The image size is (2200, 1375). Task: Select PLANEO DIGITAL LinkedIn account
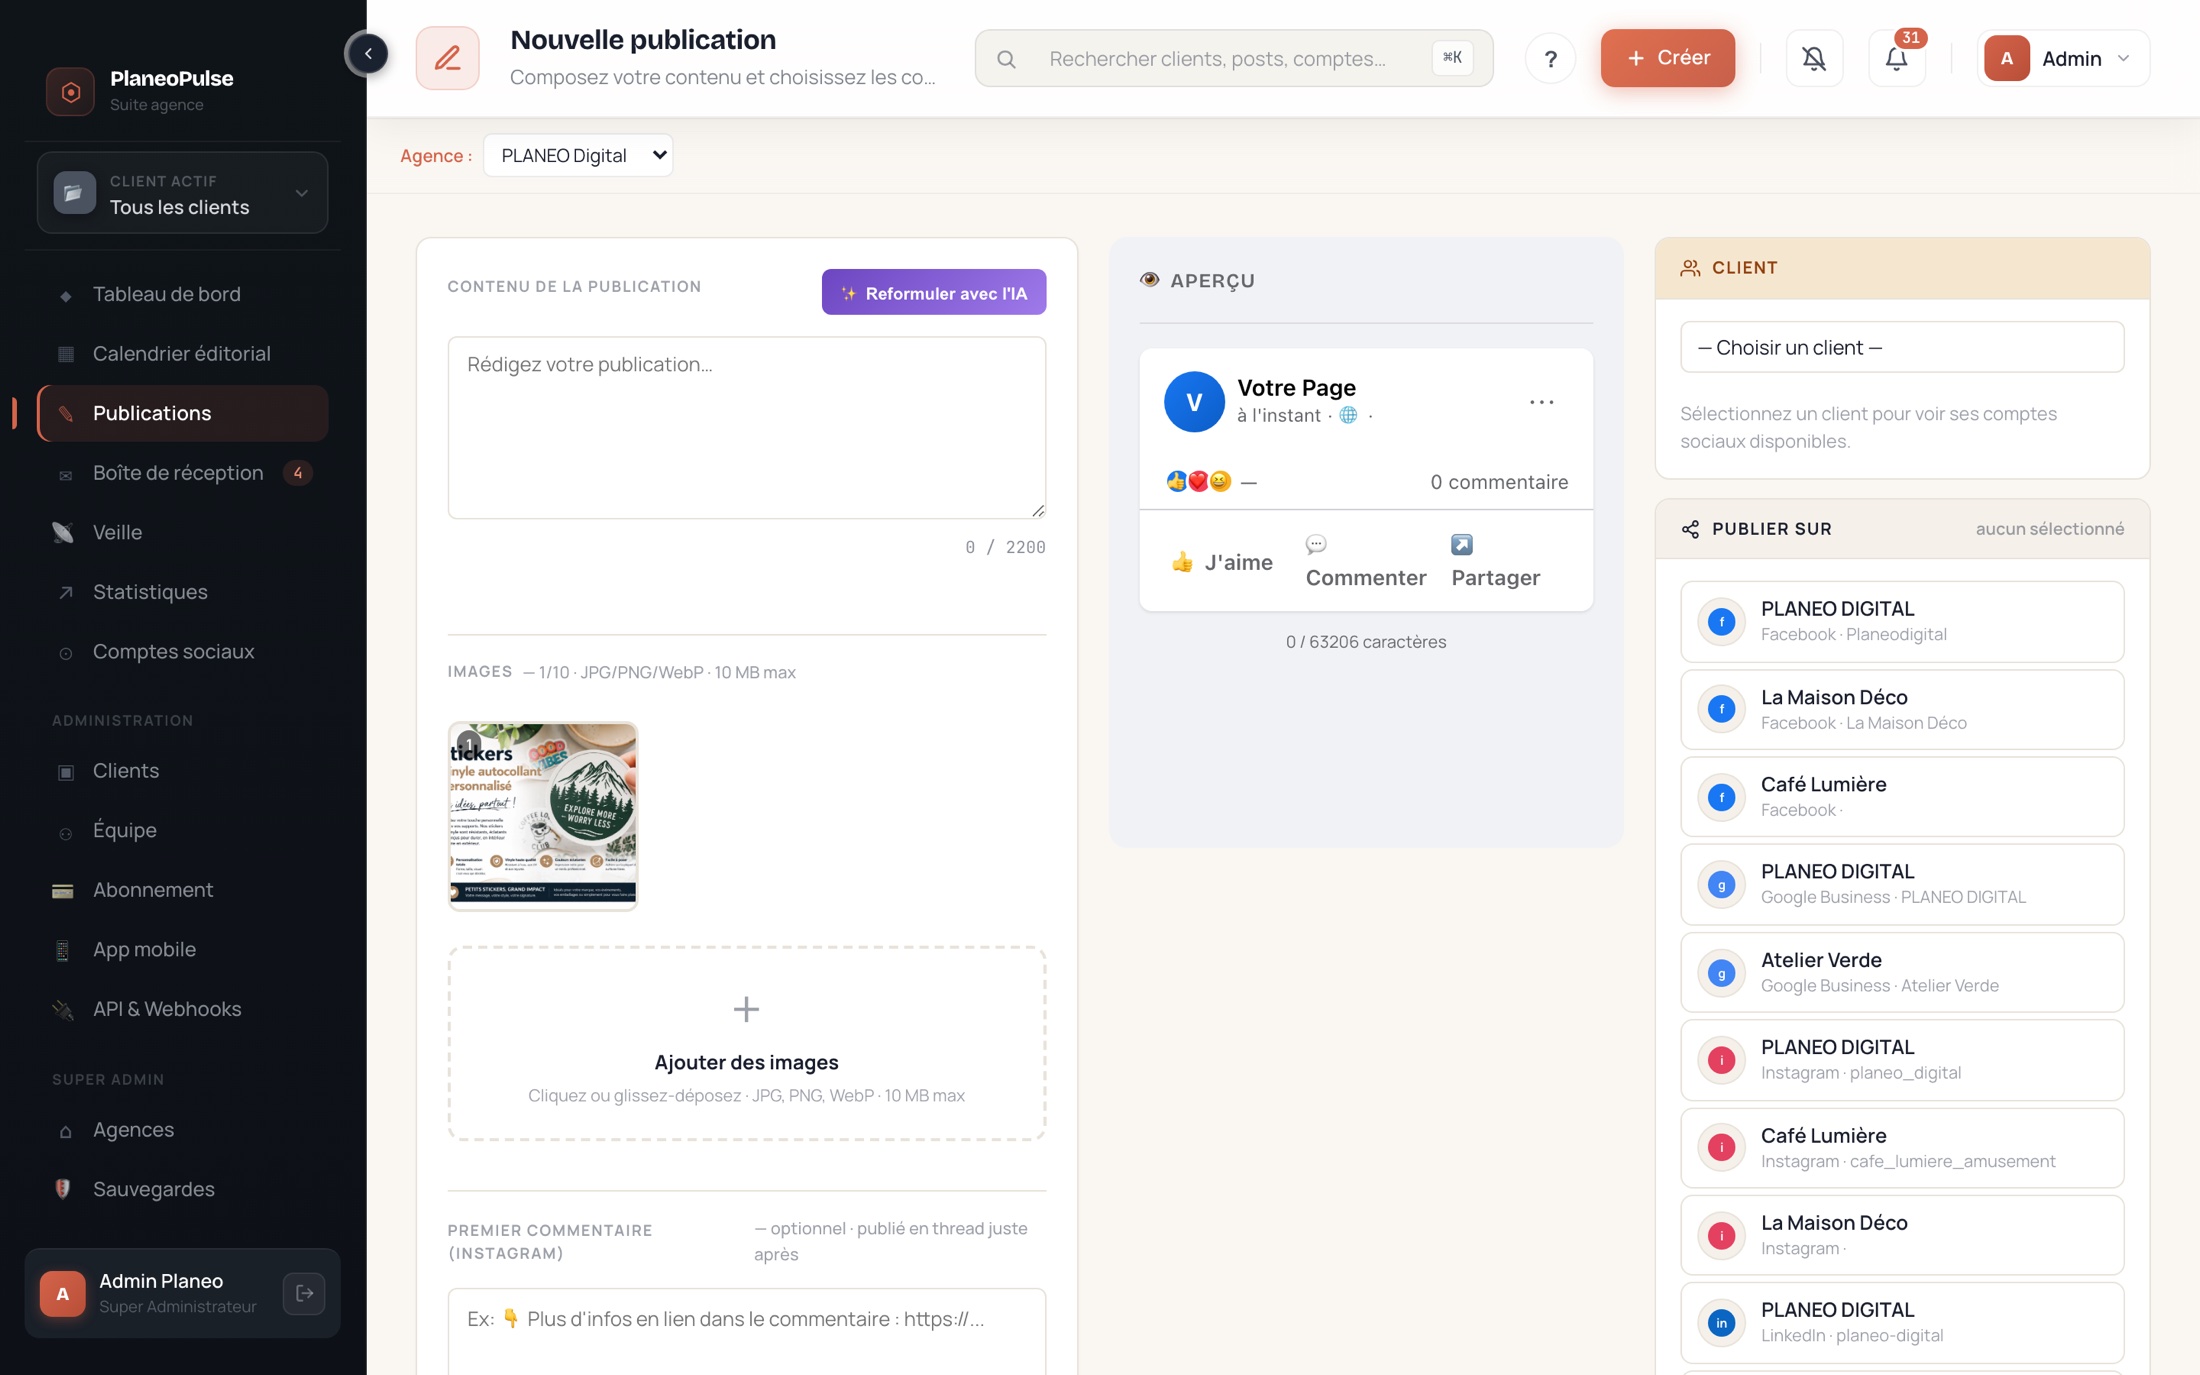coord(1901,1323)
